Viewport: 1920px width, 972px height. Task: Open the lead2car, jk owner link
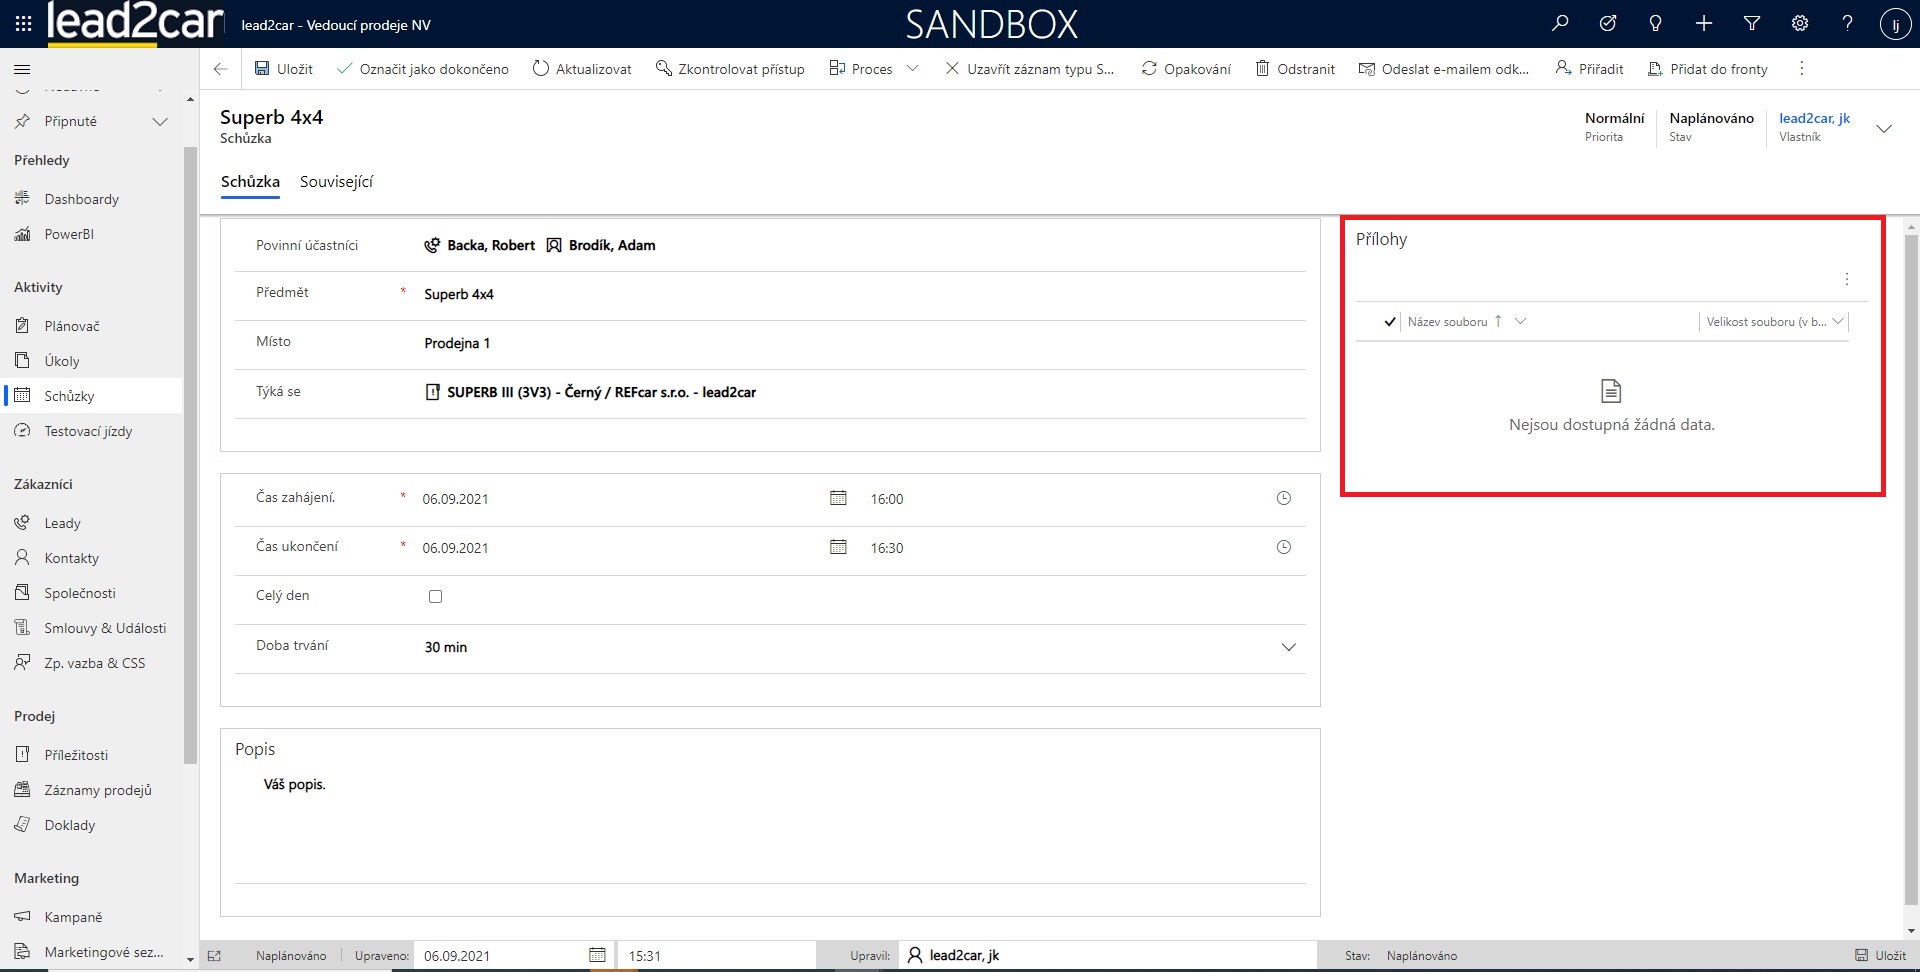[x=1814, y=118]
